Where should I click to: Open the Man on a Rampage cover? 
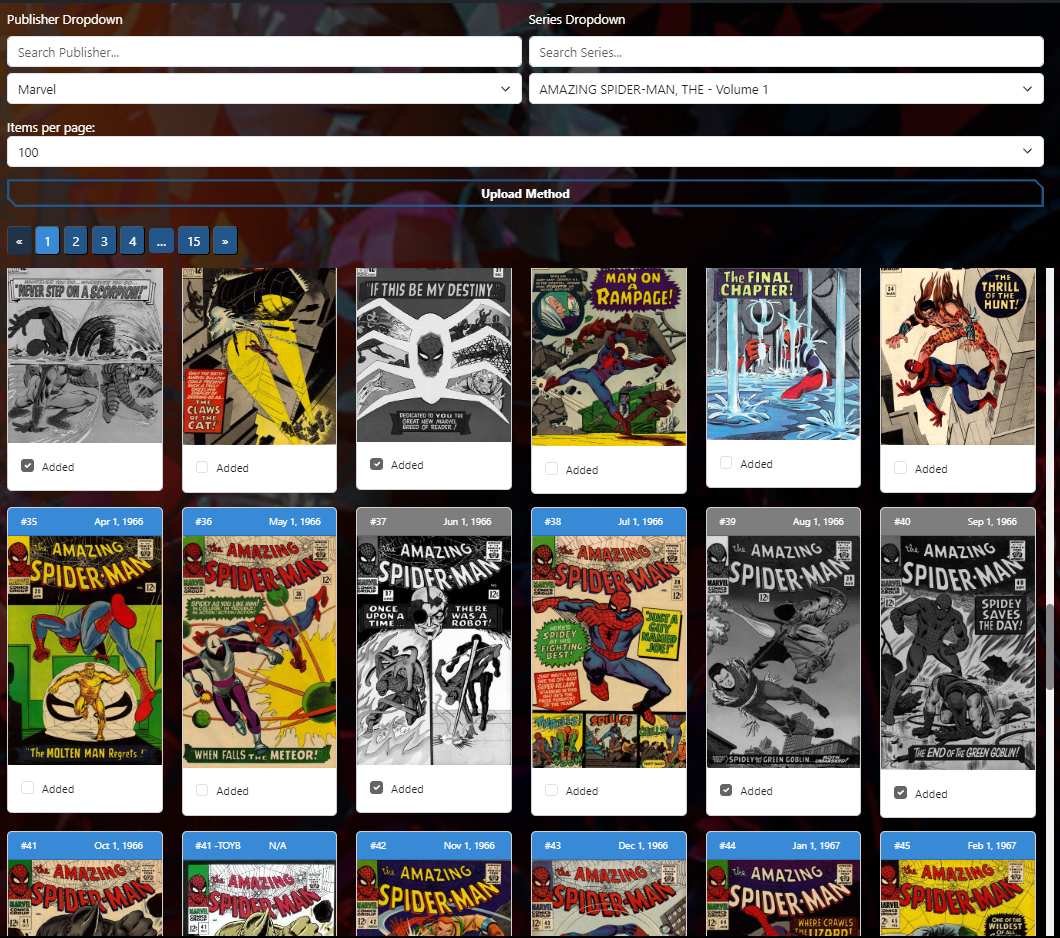pyautogui.click(x=609, y=357)
